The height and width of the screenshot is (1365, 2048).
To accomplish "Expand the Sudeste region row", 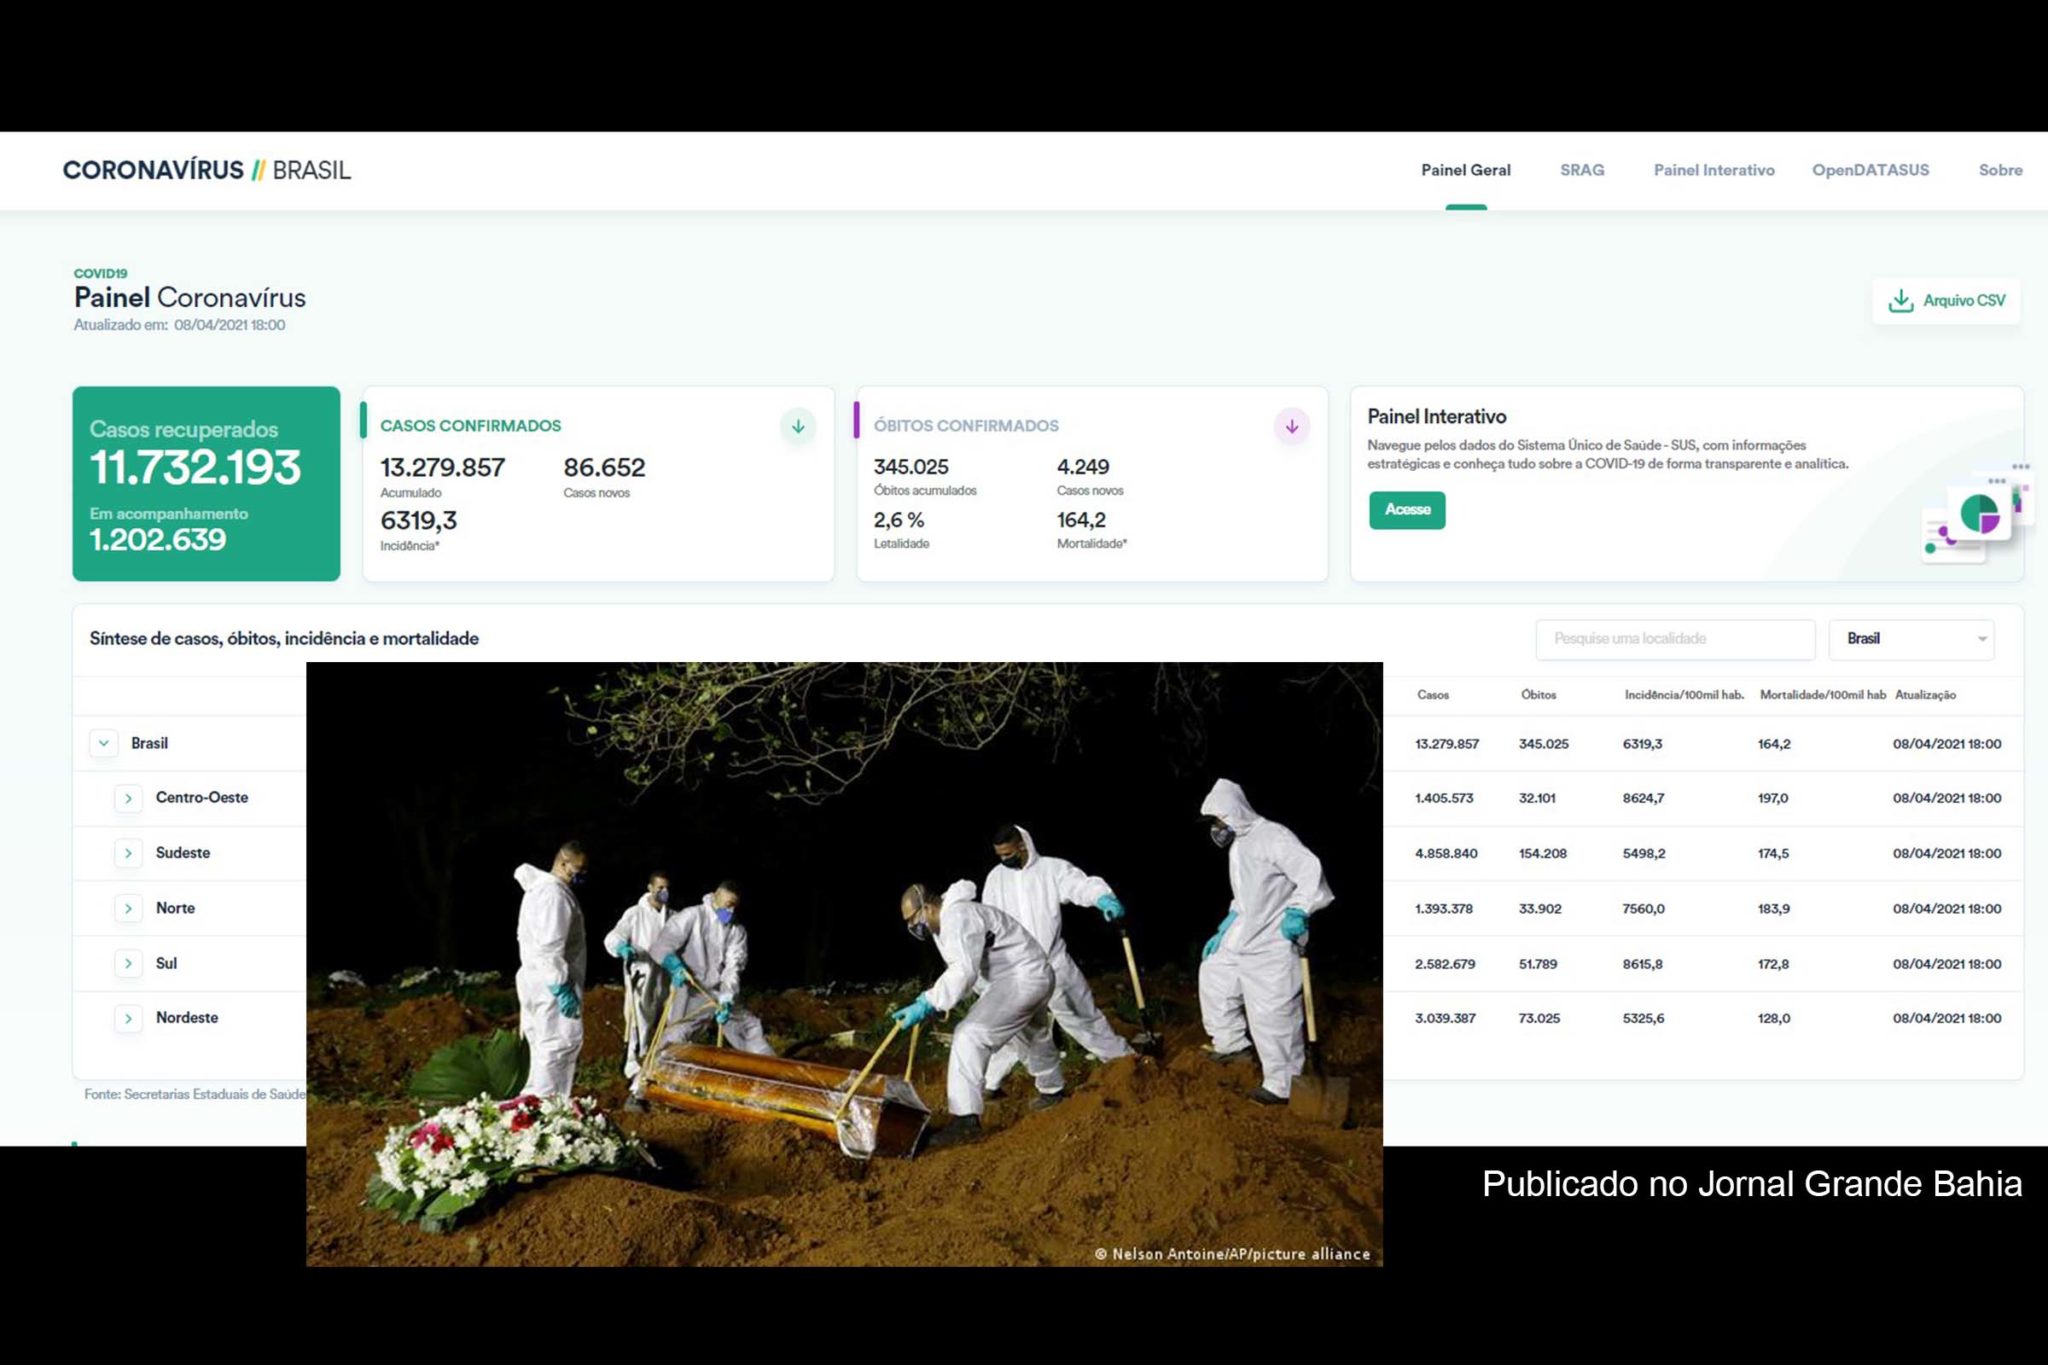I will pos(129,853).
